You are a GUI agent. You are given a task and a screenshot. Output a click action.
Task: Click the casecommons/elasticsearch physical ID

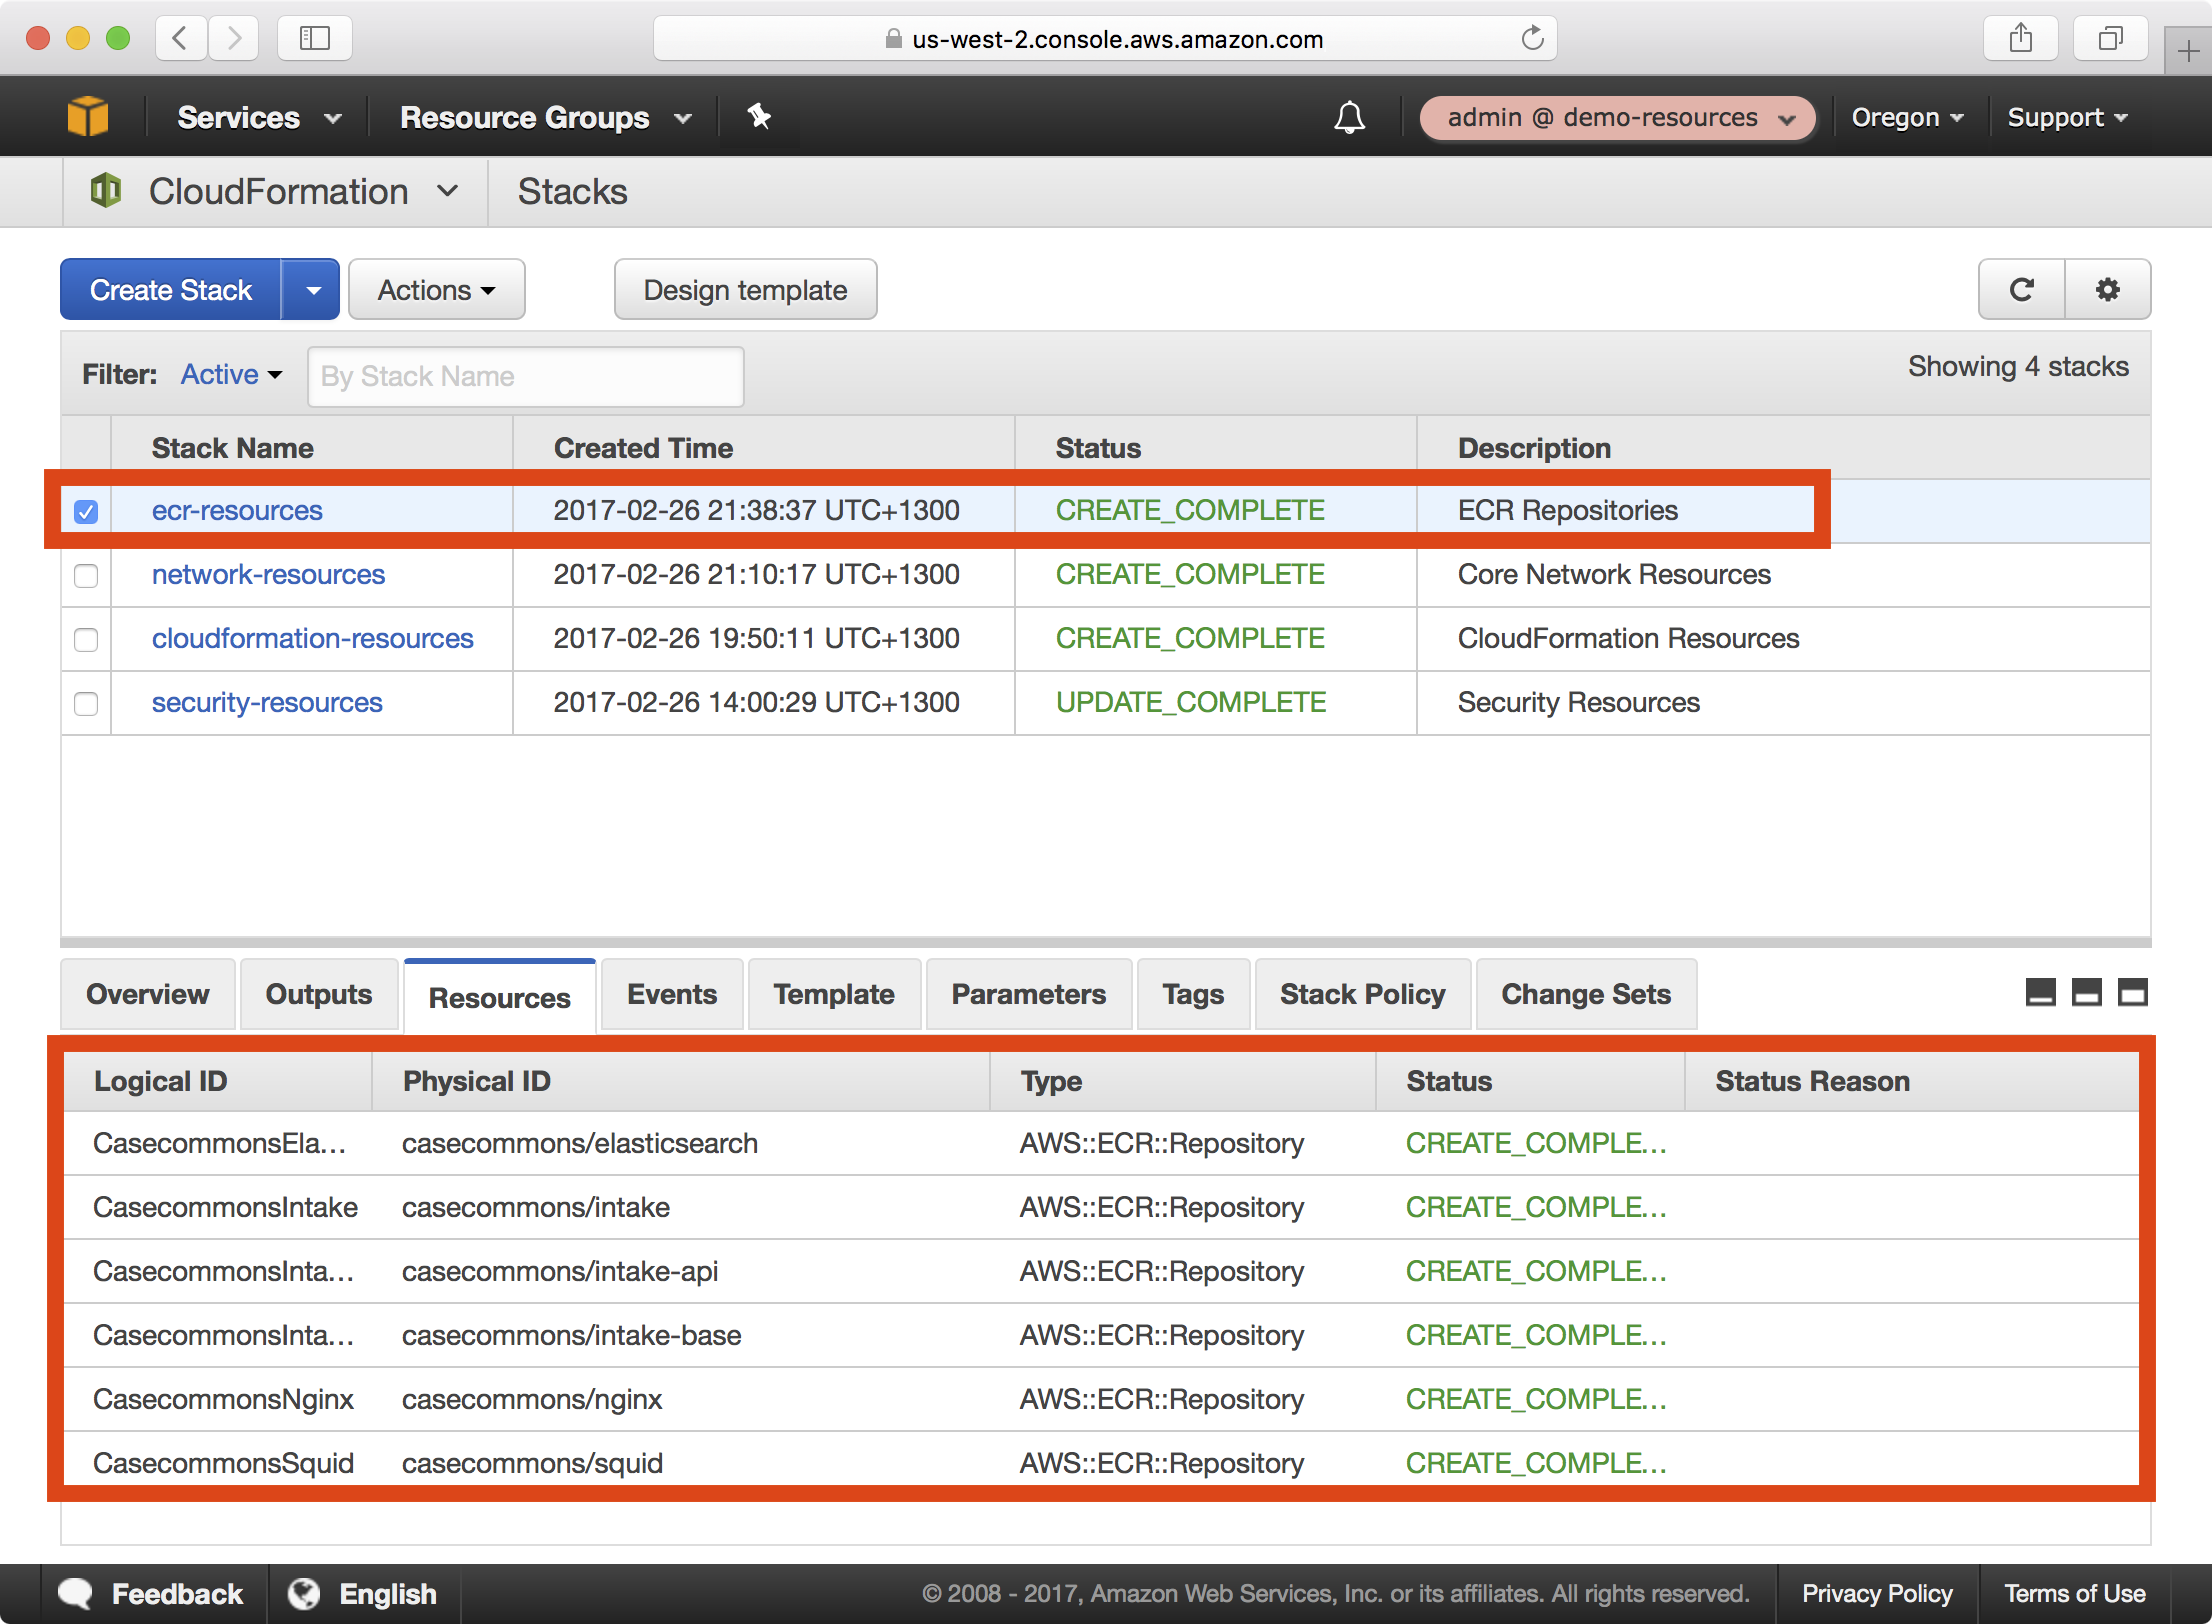tap(580, 1144)
